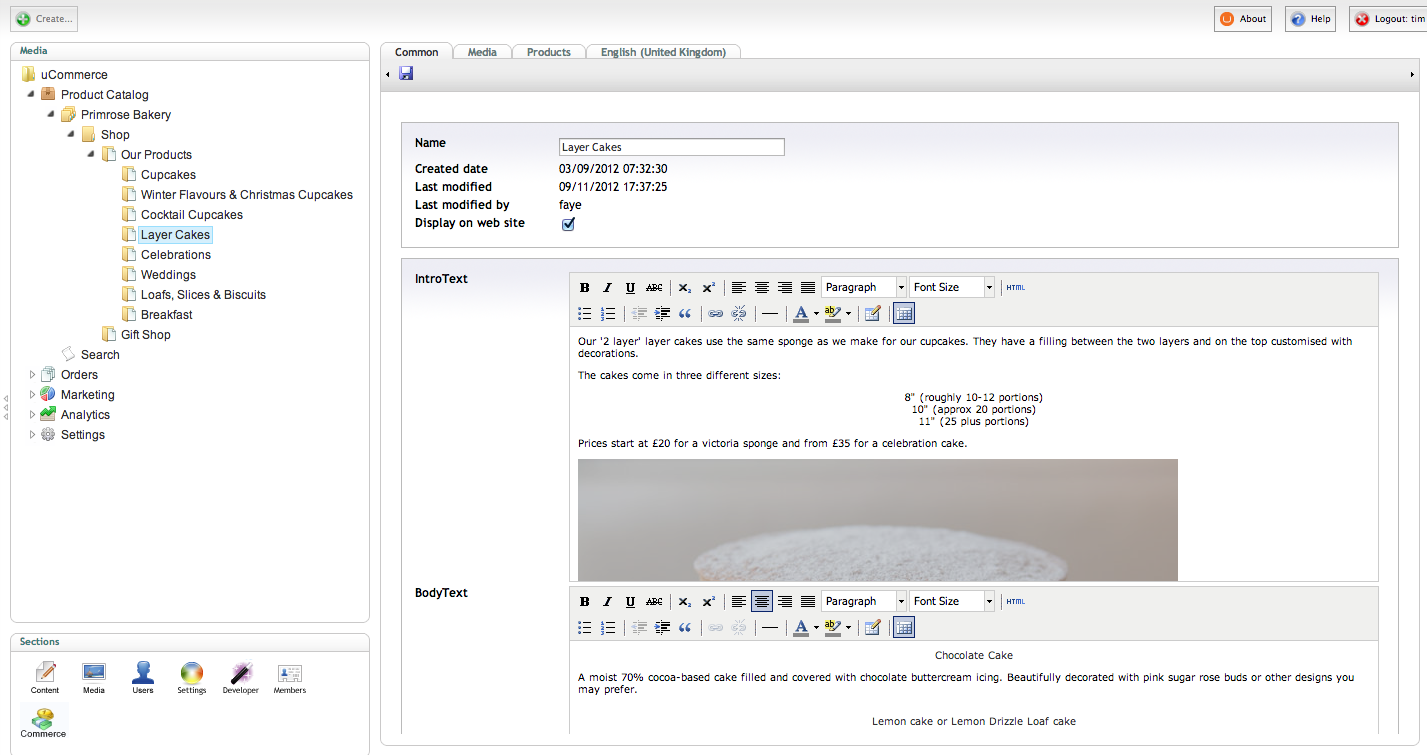Expand the Analytics tree node
Viewport: 1427px width, 755px height.
32,415
